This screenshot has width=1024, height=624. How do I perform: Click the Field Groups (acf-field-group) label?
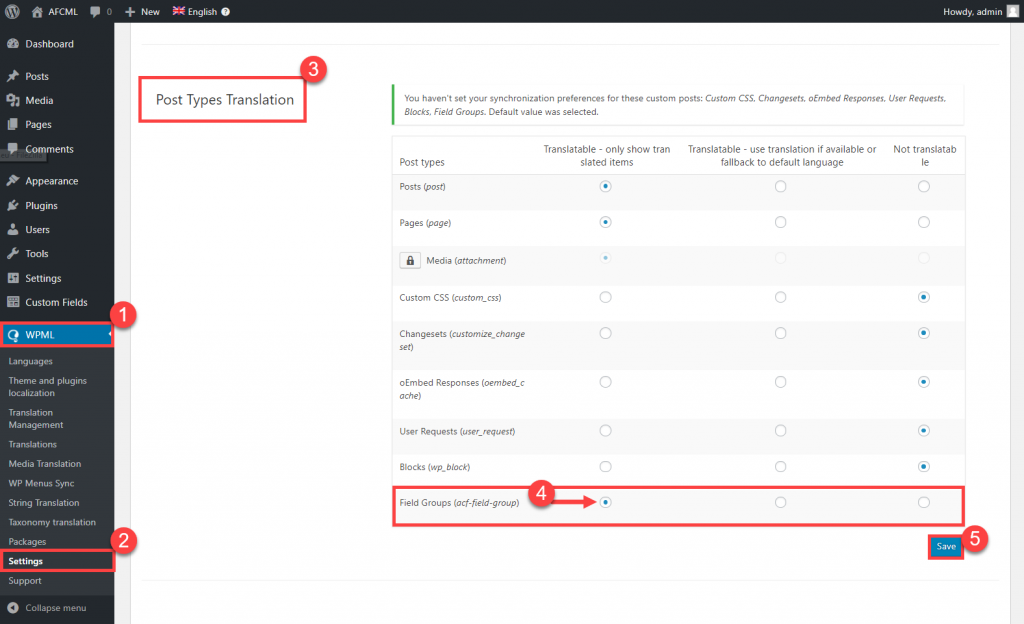(459, 503)
